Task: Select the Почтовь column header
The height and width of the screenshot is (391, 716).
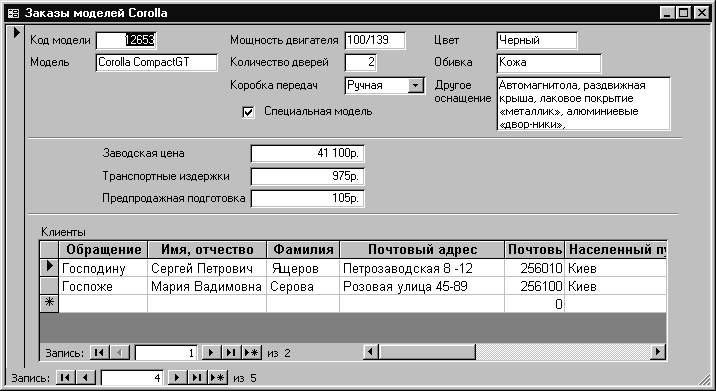Action: point(535,249)
